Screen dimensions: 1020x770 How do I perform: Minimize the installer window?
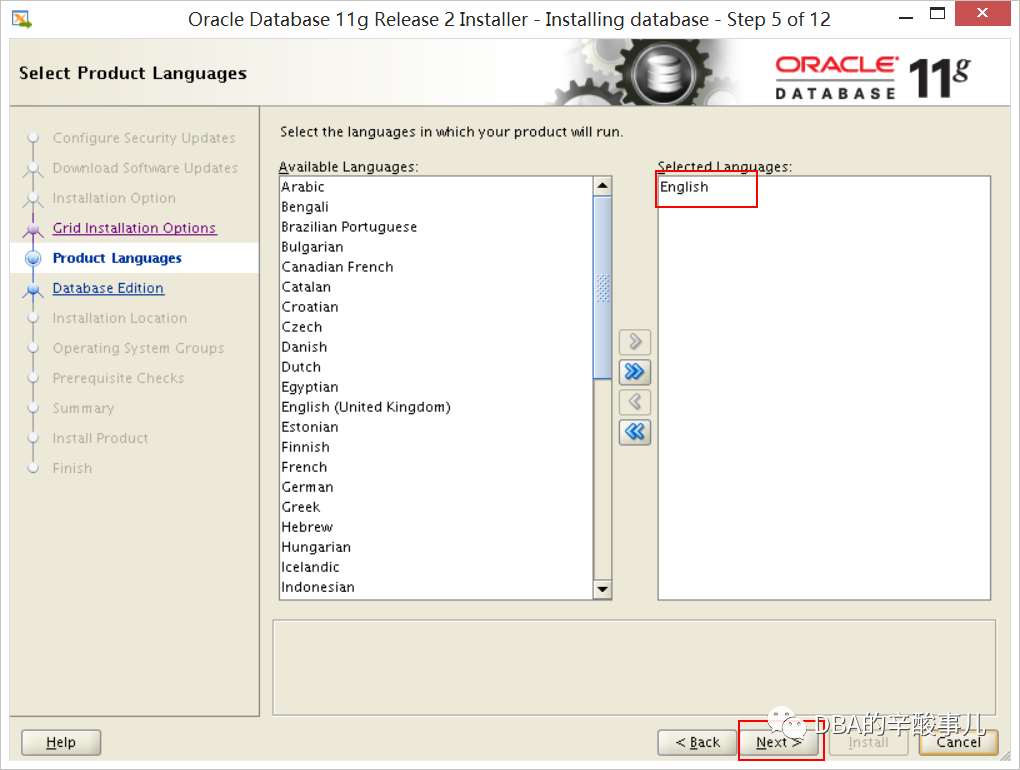906,16
